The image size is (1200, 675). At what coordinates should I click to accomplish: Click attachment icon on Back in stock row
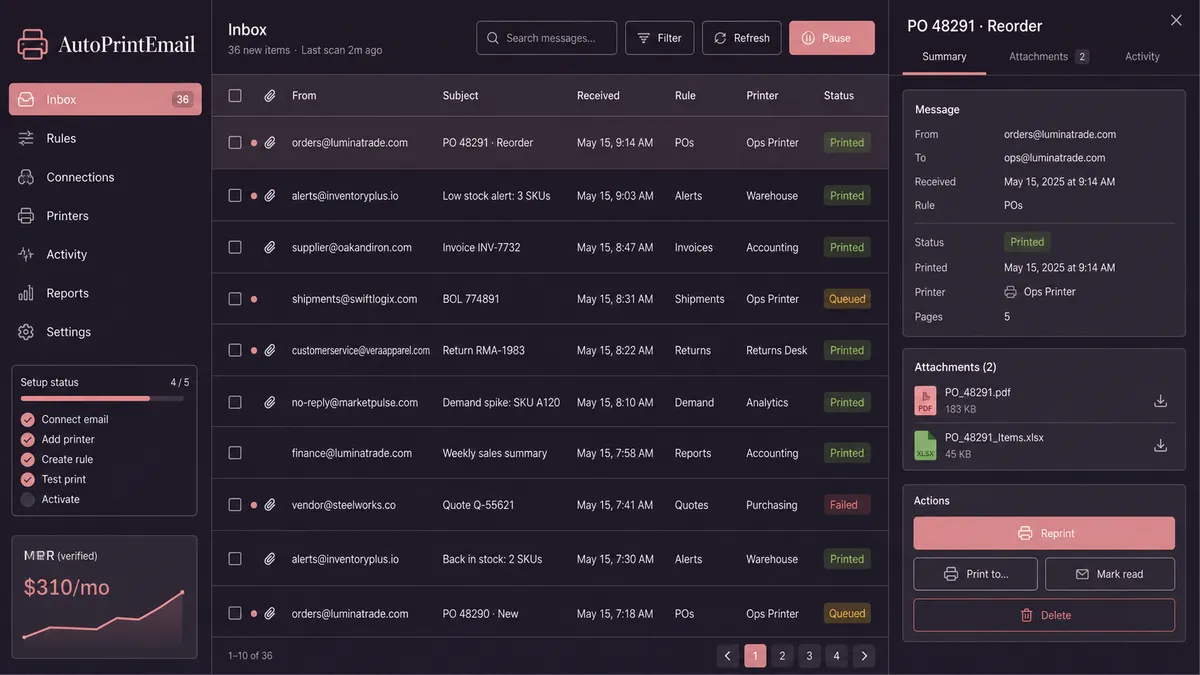click(270, 559)
